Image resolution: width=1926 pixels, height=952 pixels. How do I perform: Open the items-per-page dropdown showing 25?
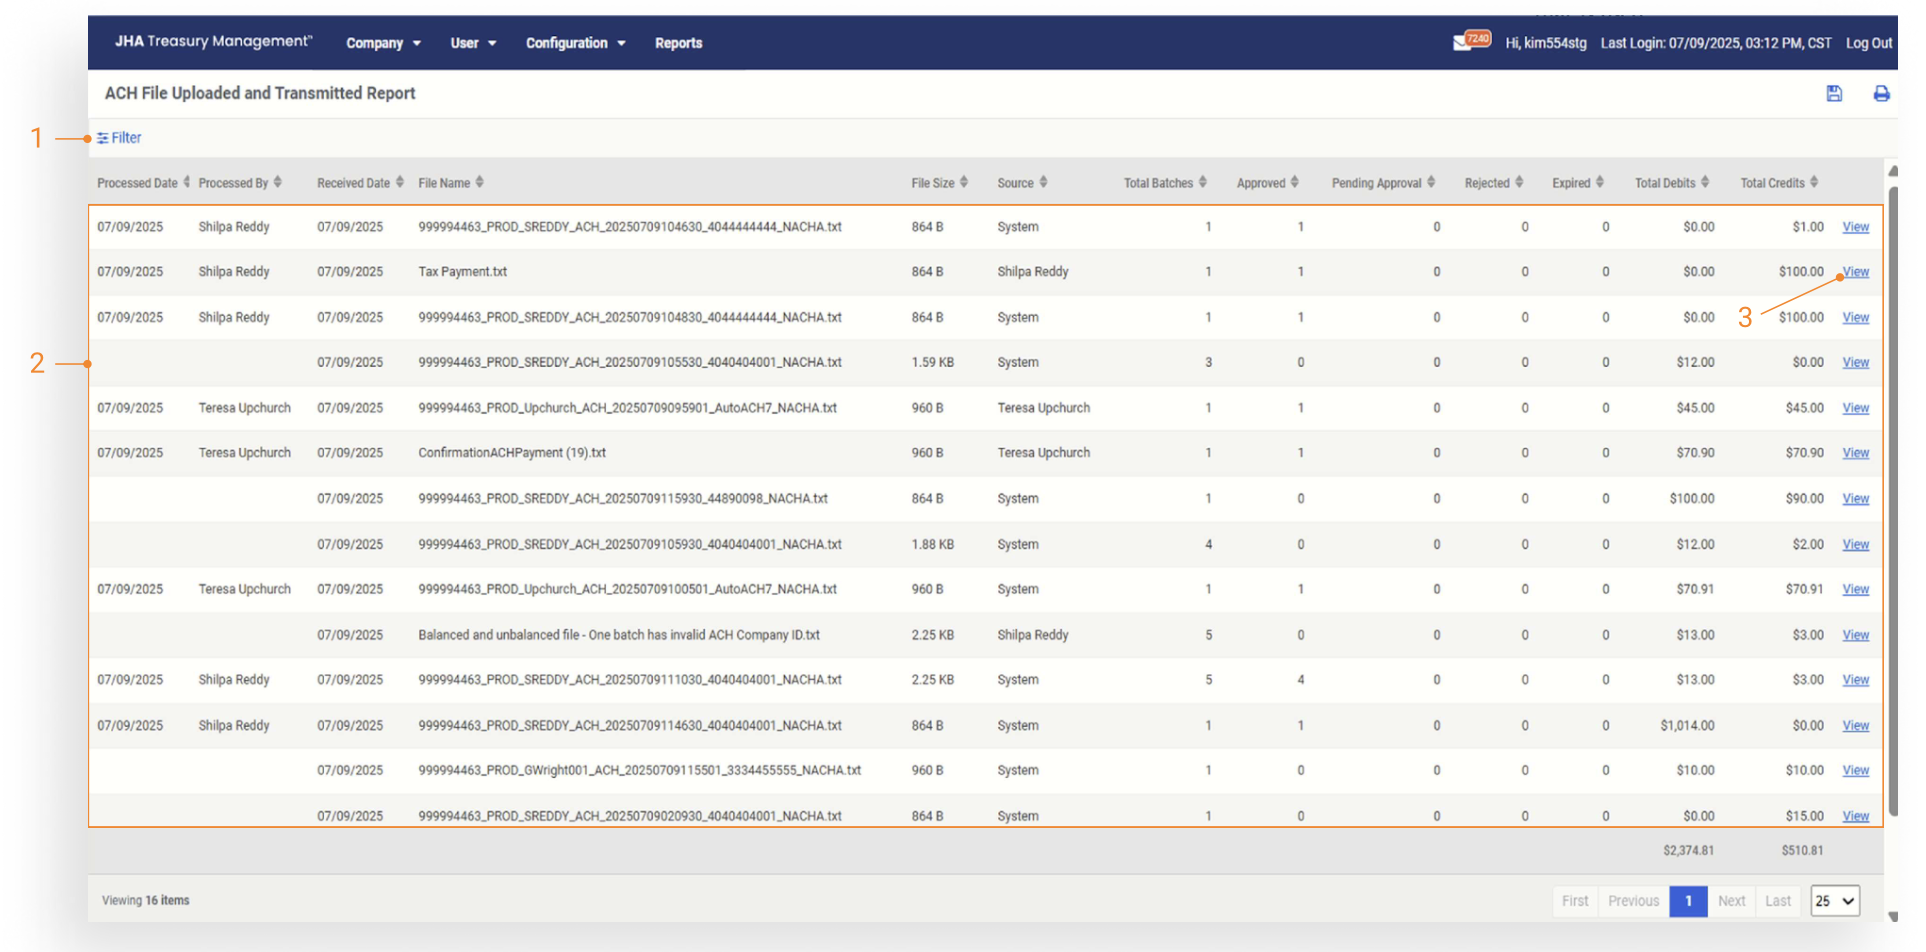[1835, 901]
